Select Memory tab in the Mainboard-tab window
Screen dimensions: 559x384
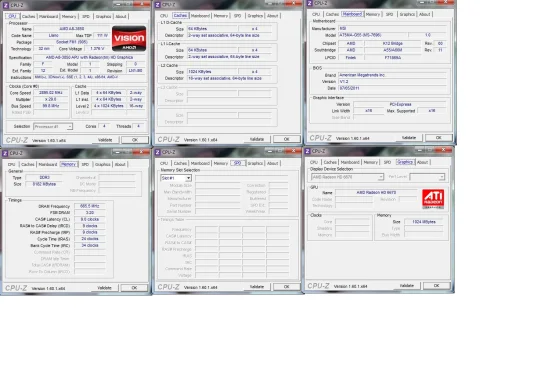coord(373,14)
